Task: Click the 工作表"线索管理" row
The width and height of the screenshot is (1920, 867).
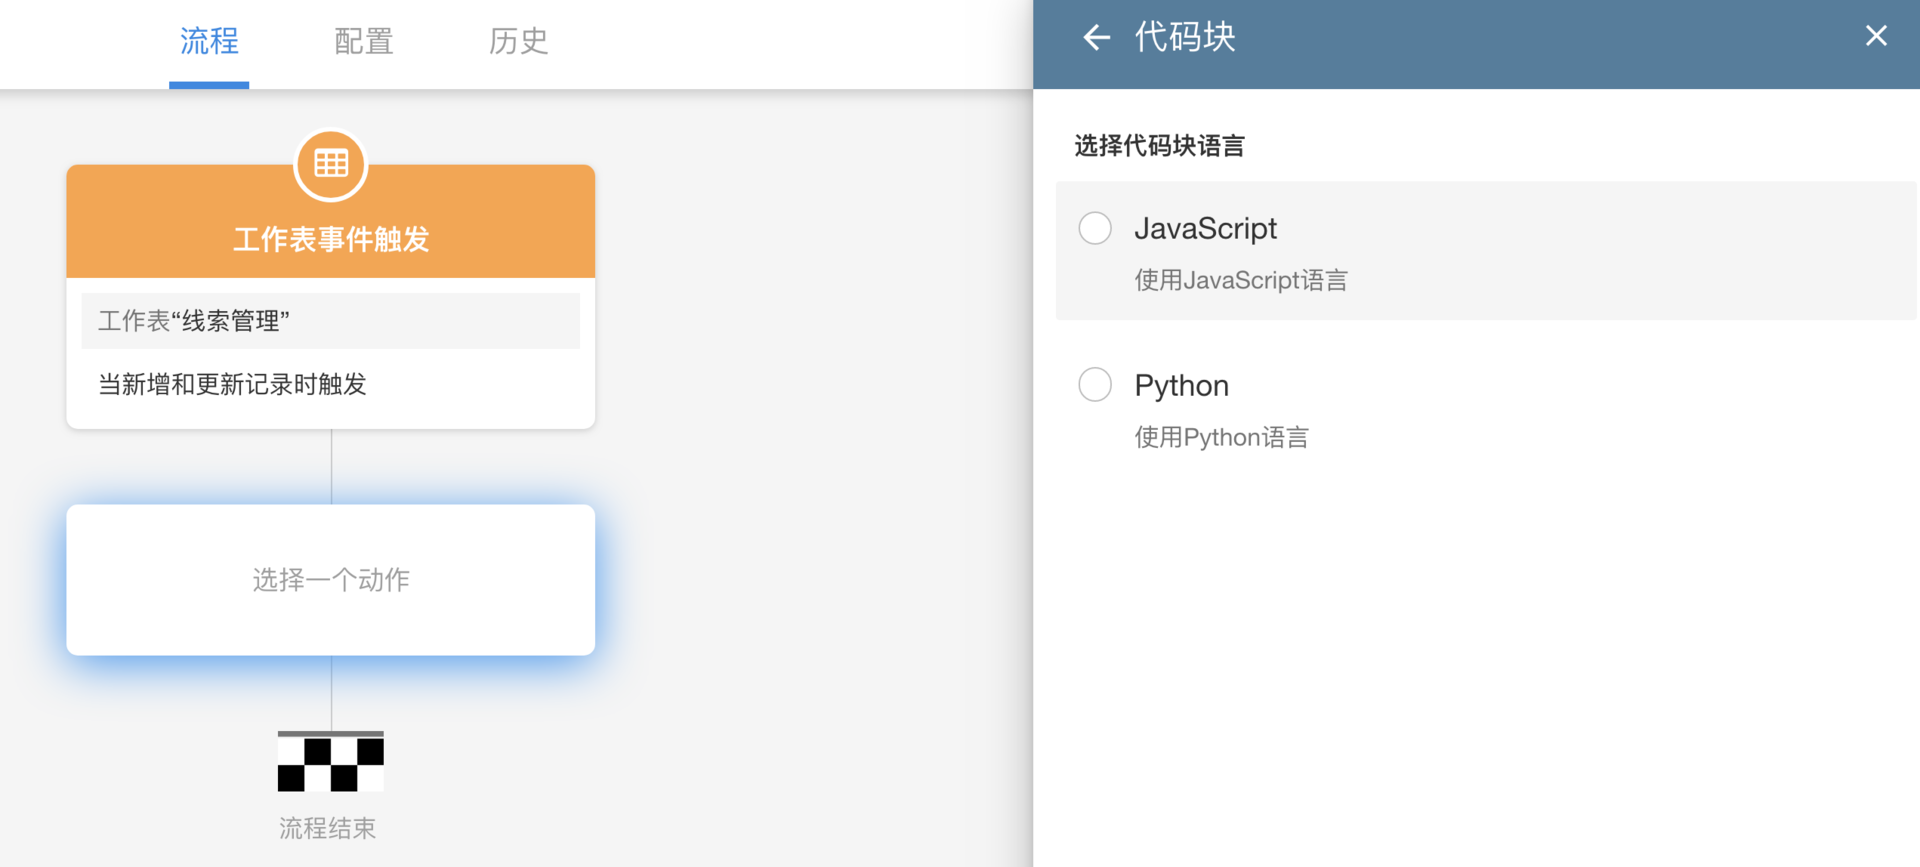Action: tap(331, 321)
